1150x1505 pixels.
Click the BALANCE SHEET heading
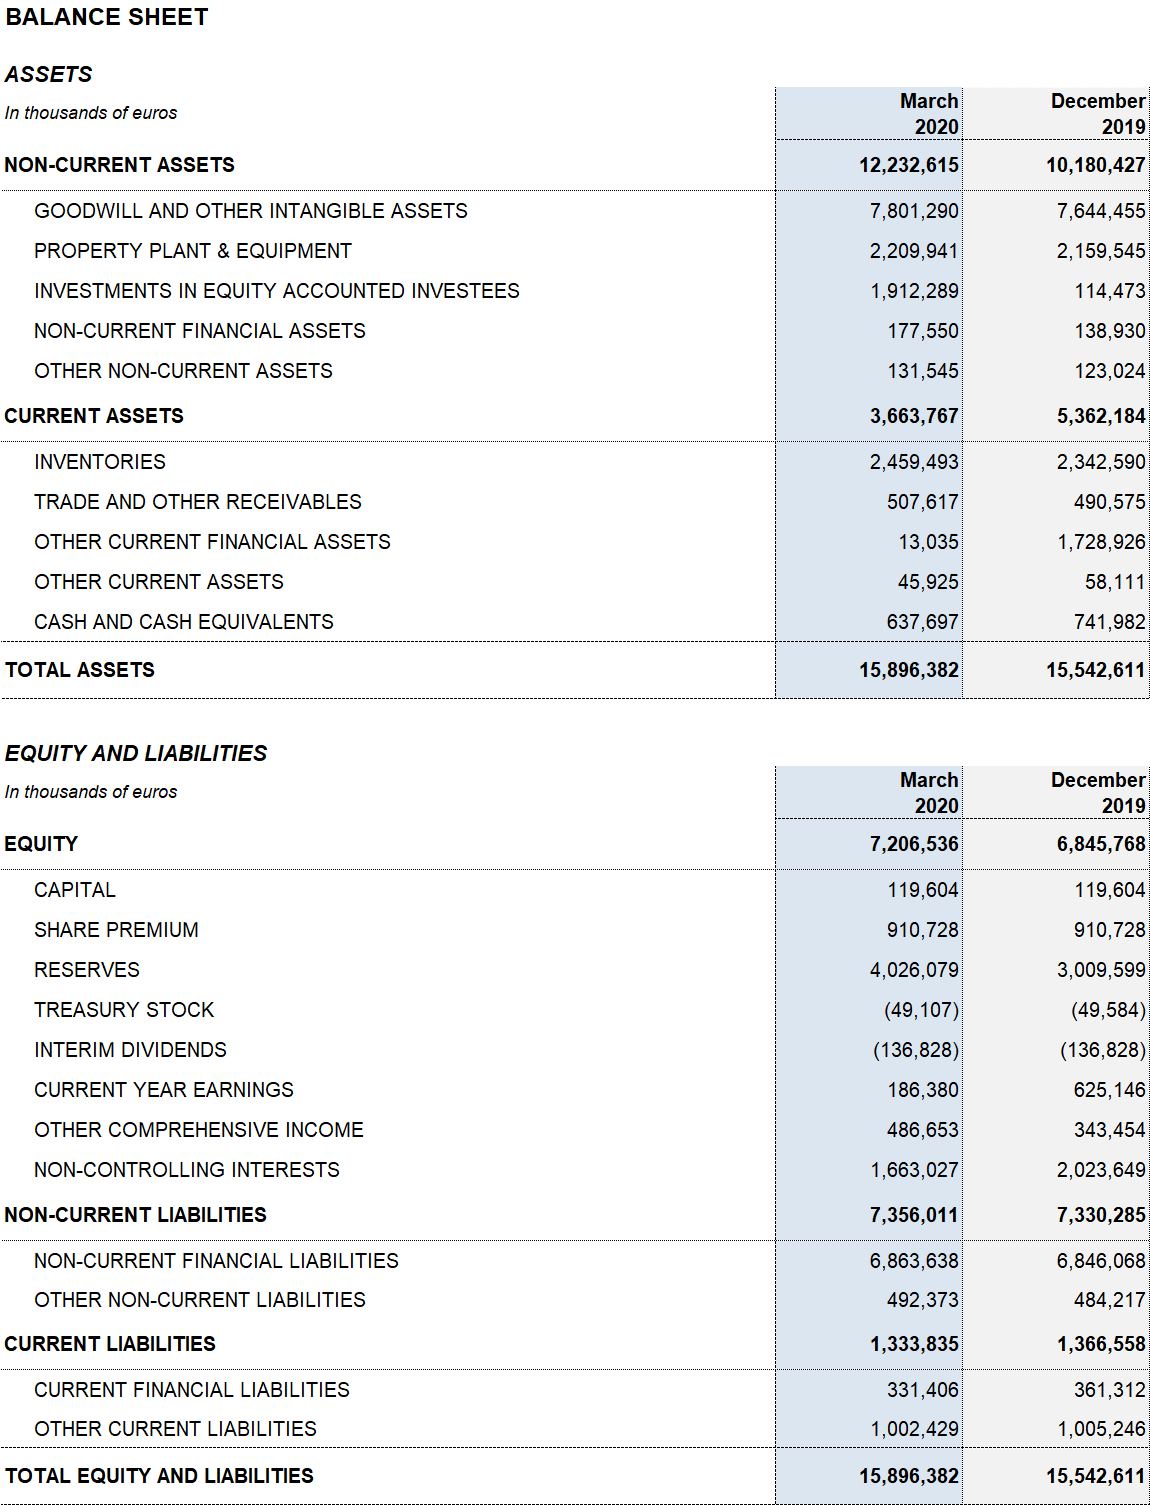[x=107, y=17]
